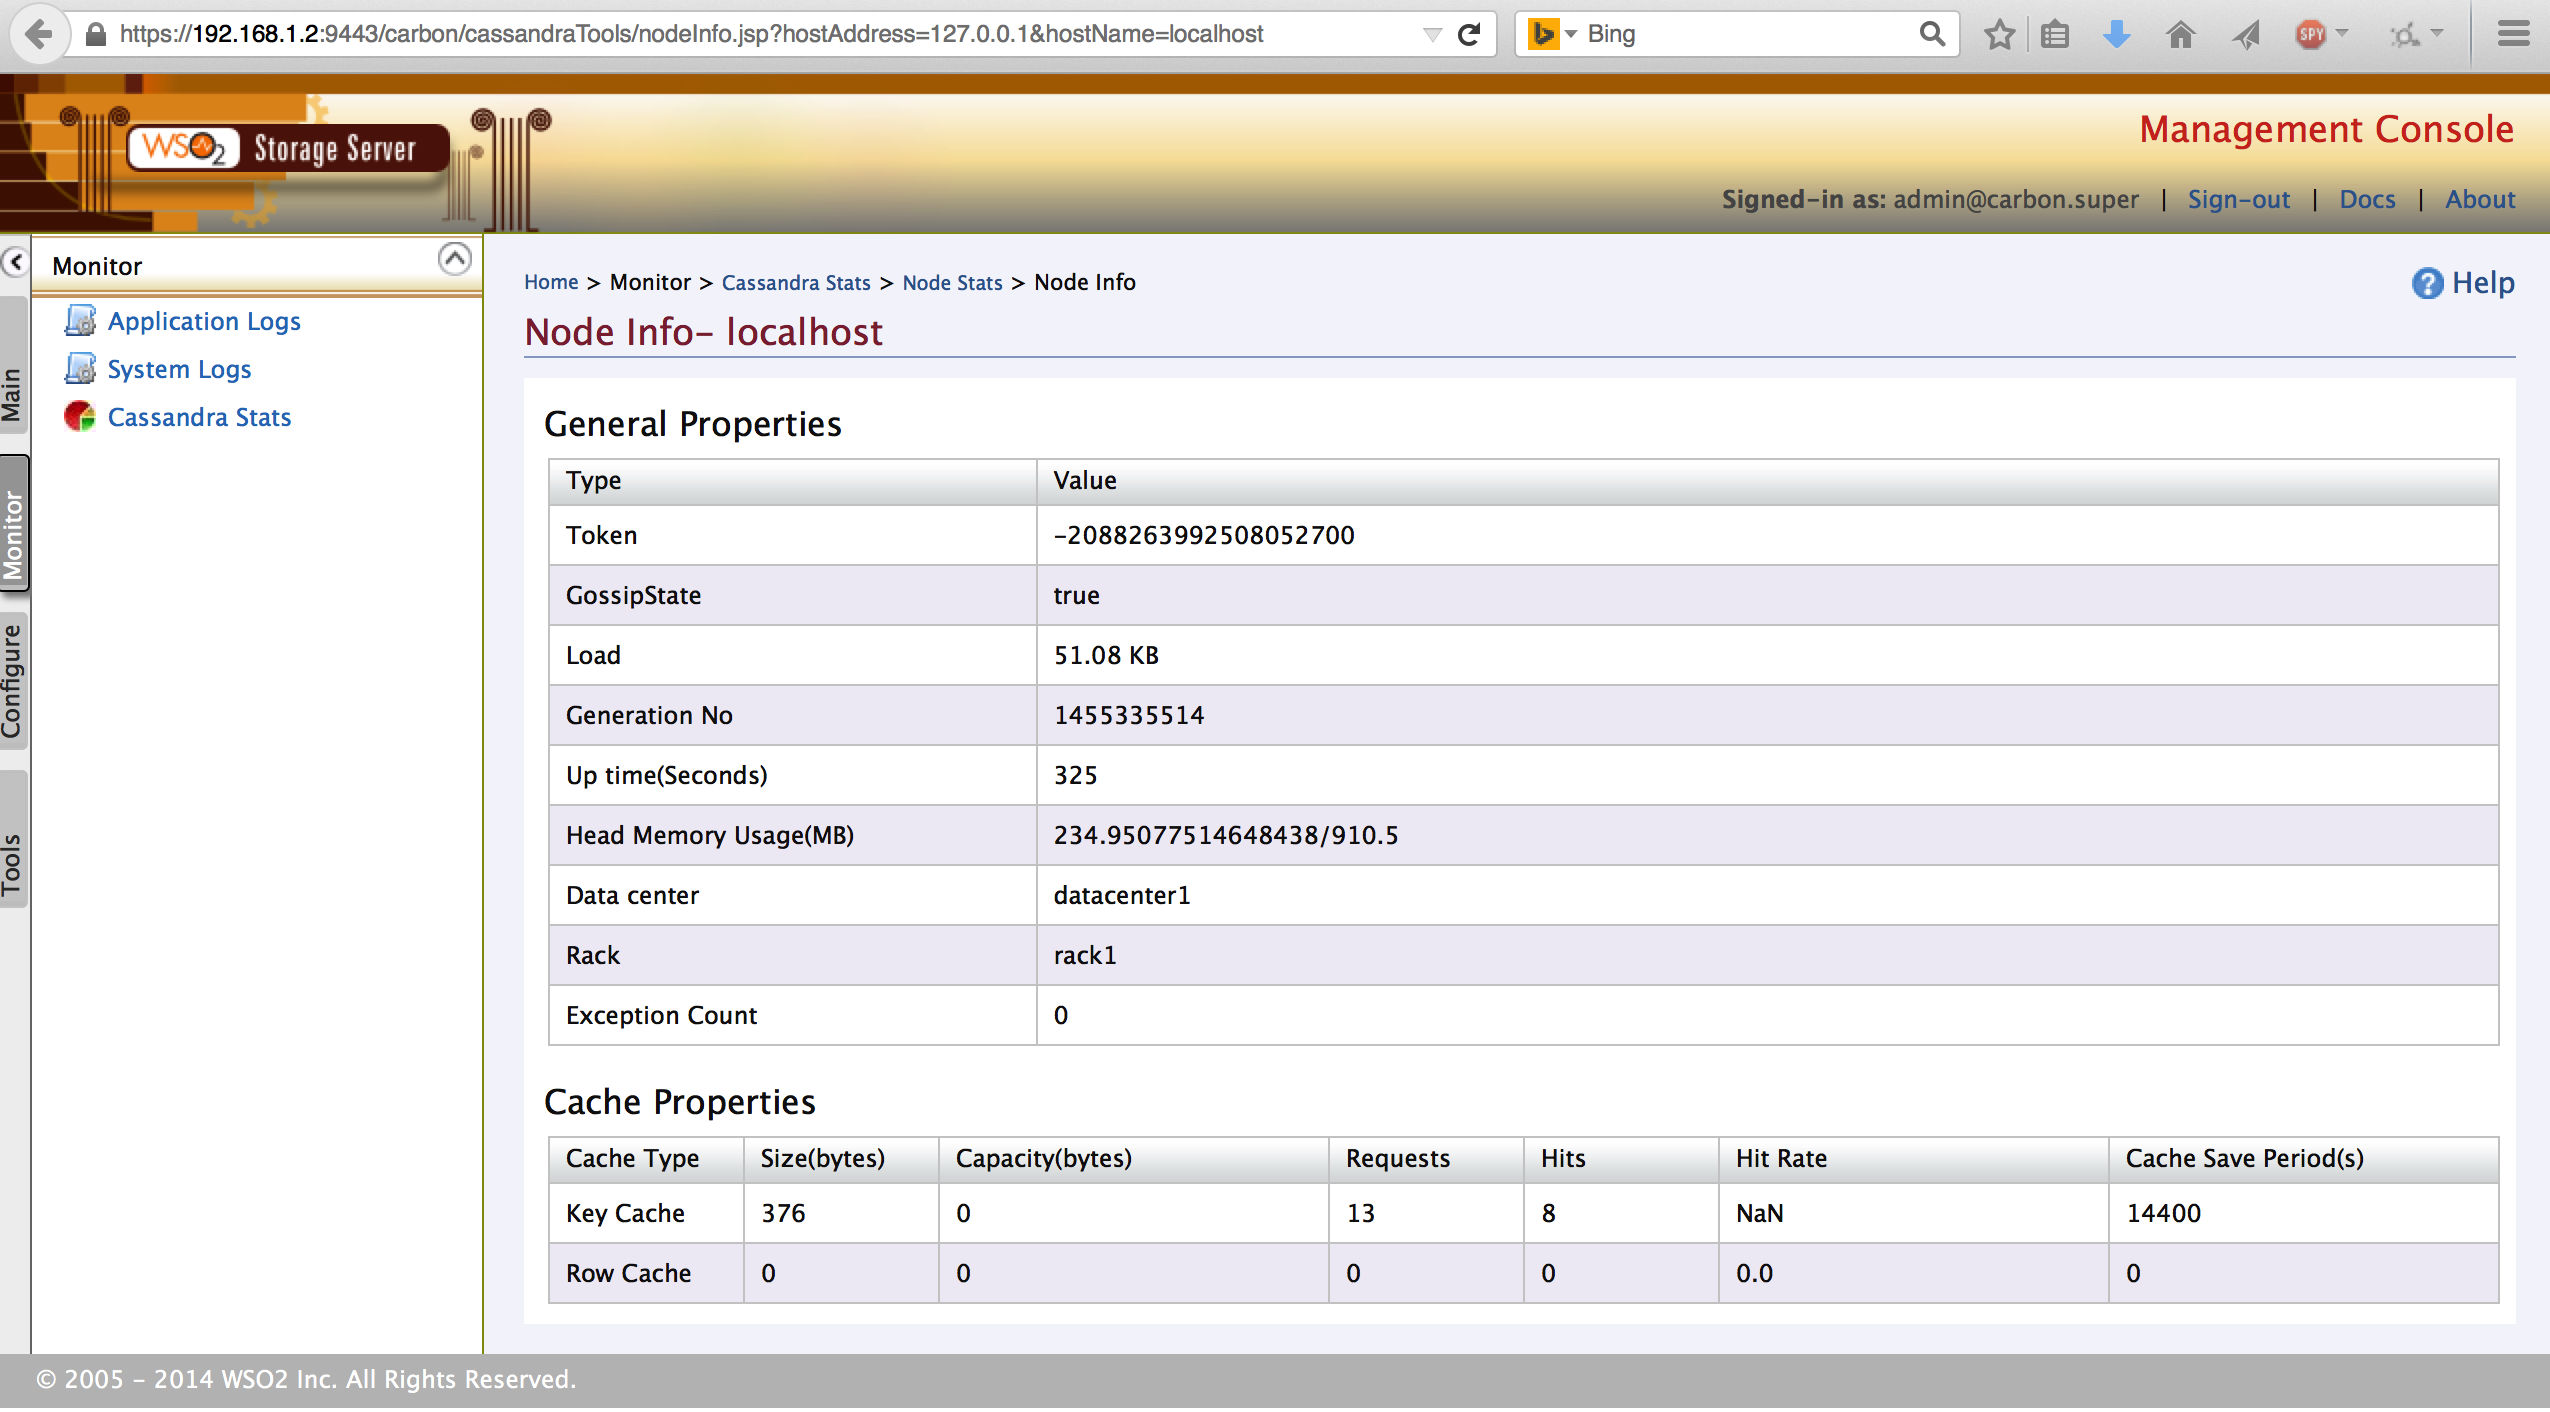The width and height of the screenshot is (2550, 1412).
Task: Click the Sign-out link
Action: point(2238,199)
